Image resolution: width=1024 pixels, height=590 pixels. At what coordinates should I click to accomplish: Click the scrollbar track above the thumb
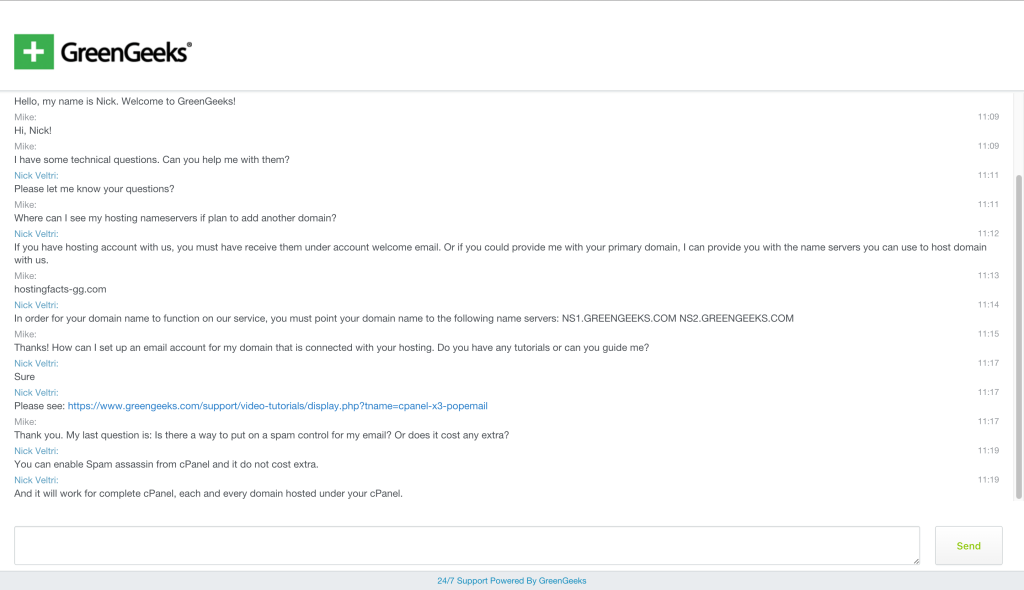coord(1019,134)
